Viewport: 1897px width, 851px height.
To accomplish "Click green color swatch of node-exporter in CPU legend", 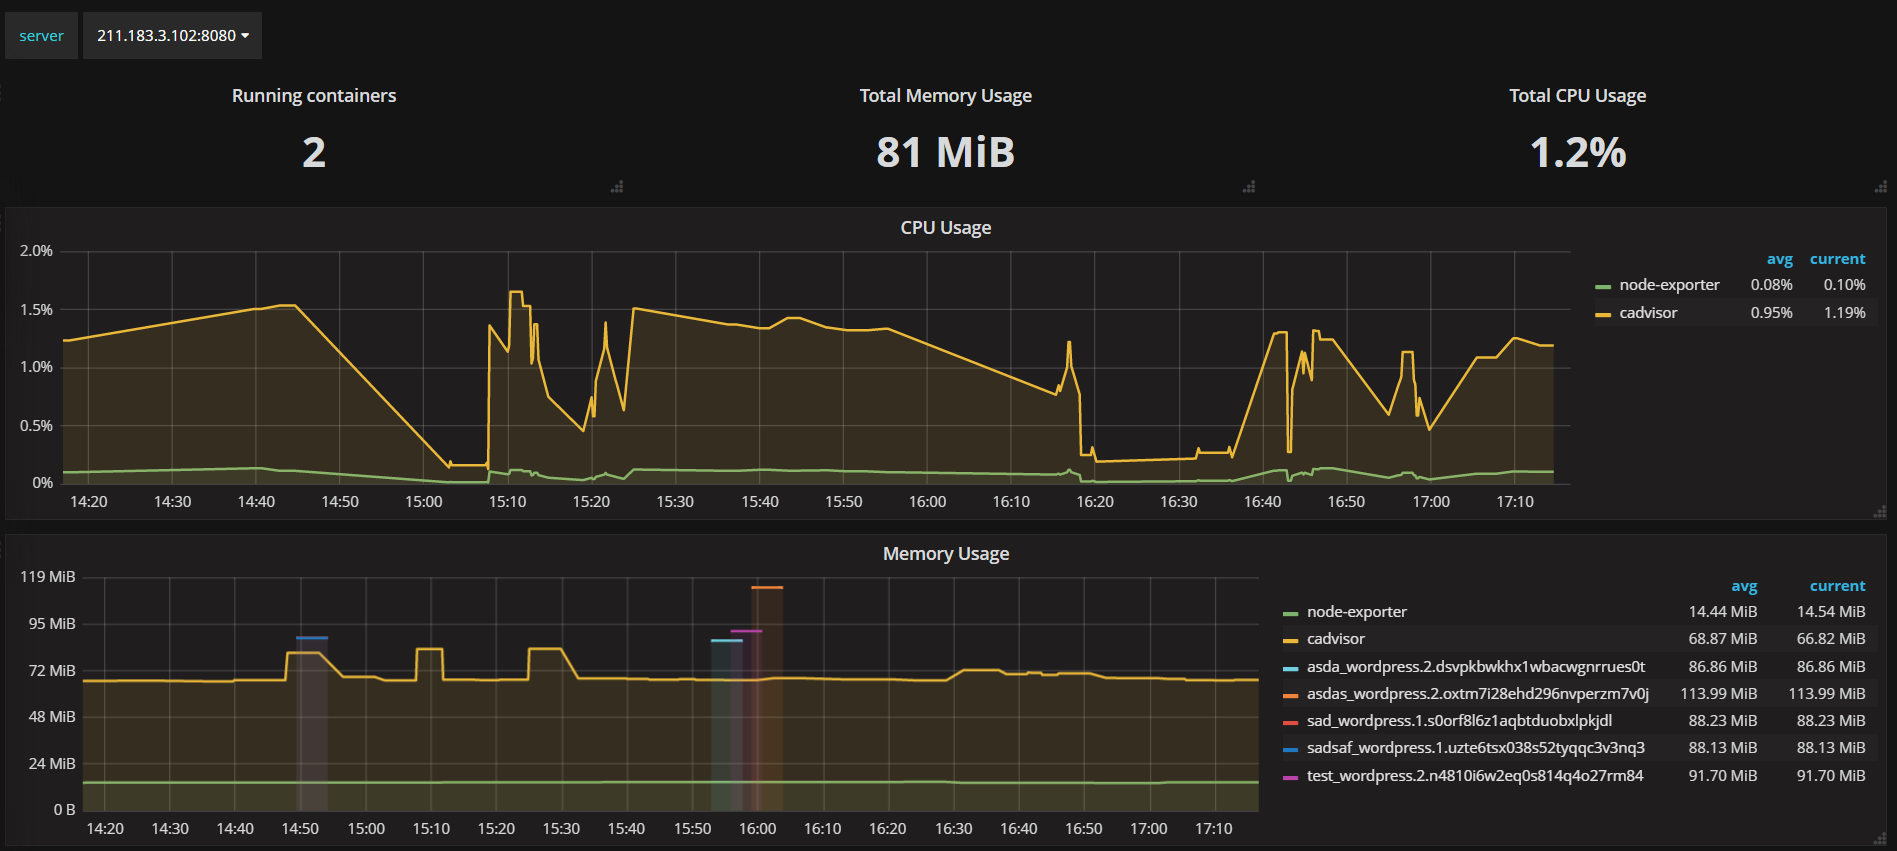I will [1603, 287].
